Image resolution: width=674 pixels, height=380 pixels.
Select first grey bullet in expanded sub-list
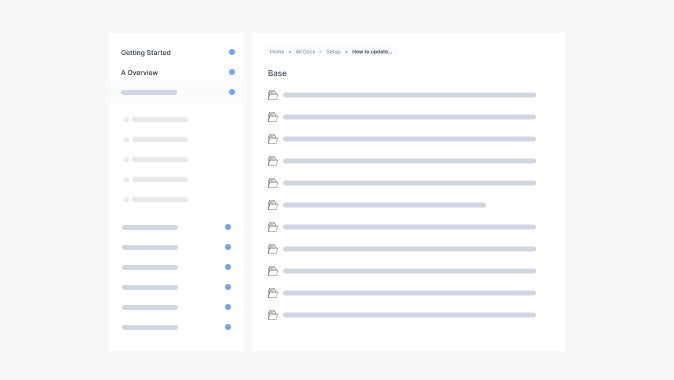click(126, 120)
